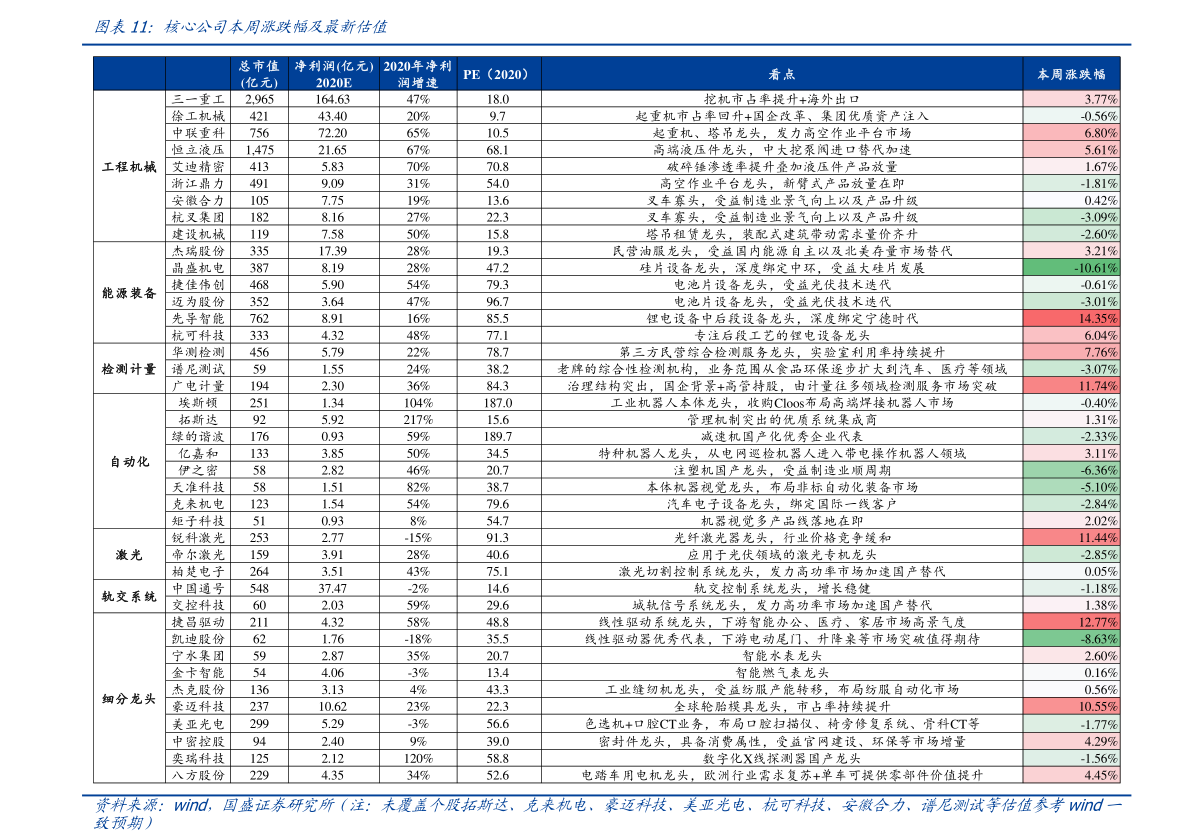Select the company name 浙江鼎力

[197, 184]
